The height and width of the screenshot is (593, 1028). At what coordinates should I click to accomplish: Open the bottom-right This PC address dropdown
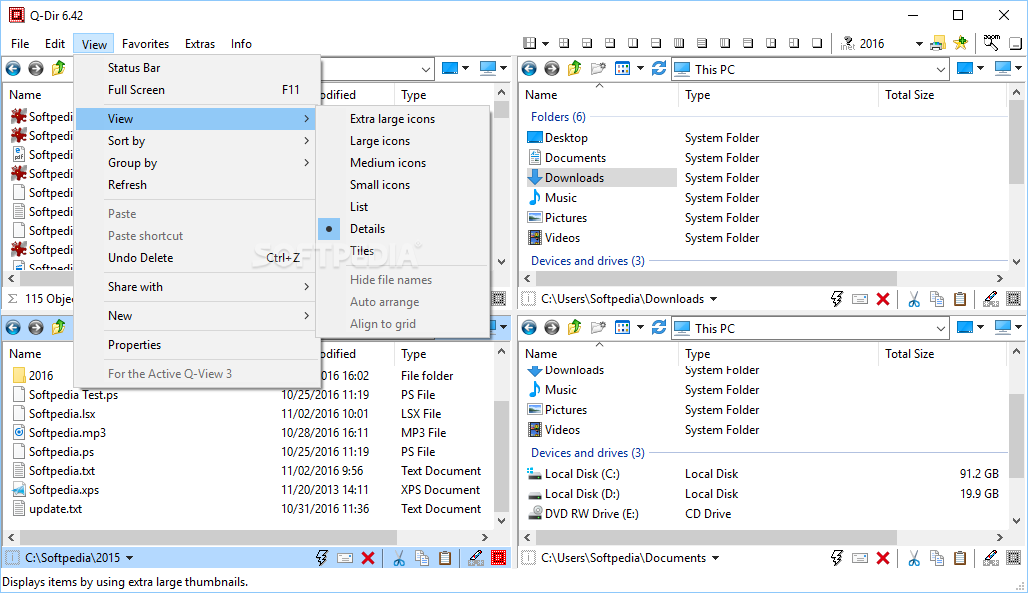point(941,328)
